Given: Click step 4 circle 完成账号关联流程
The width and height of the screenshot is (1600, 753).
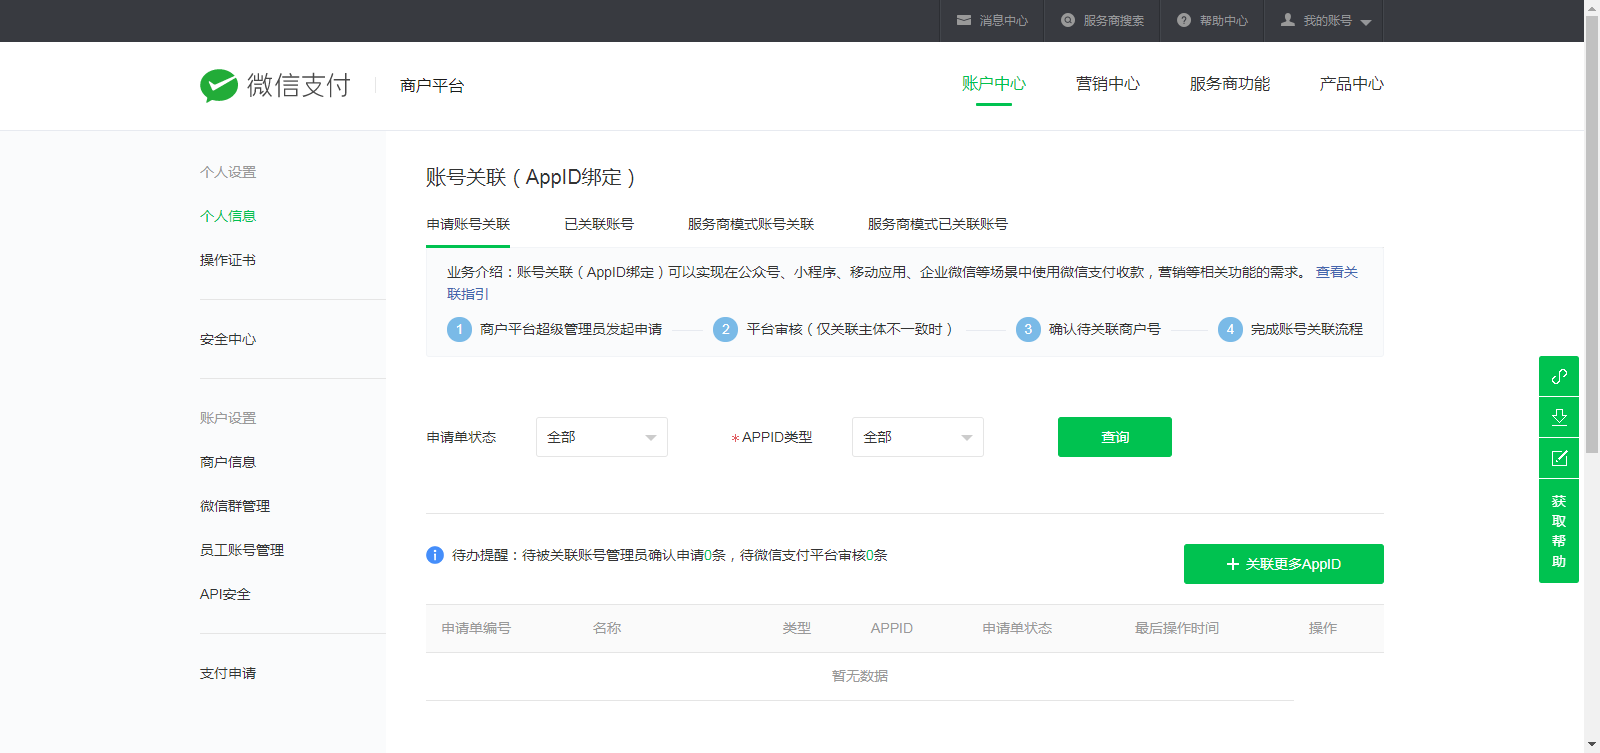Looking at the screenshot, I should pos(1230,329).
